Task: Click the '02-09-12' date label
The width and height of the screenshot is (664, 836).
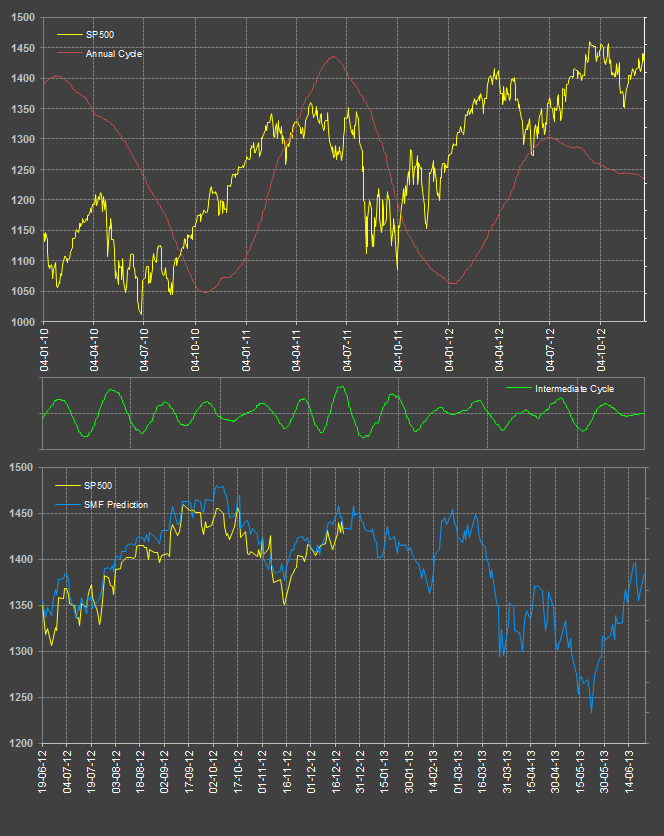Action: point(164,771)
